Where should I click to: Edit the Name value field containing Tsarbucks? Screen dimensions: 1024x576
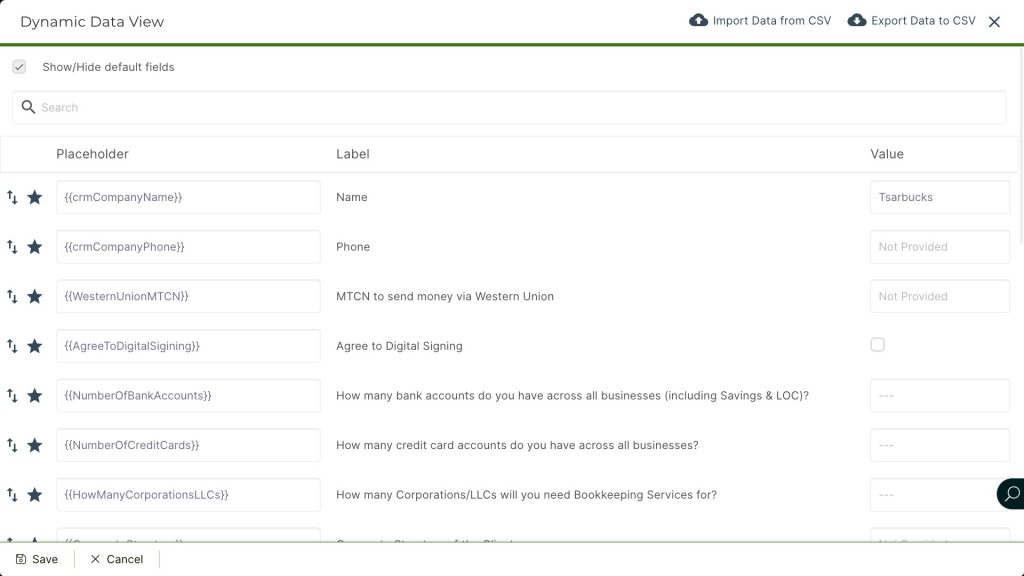click(939, 197)
